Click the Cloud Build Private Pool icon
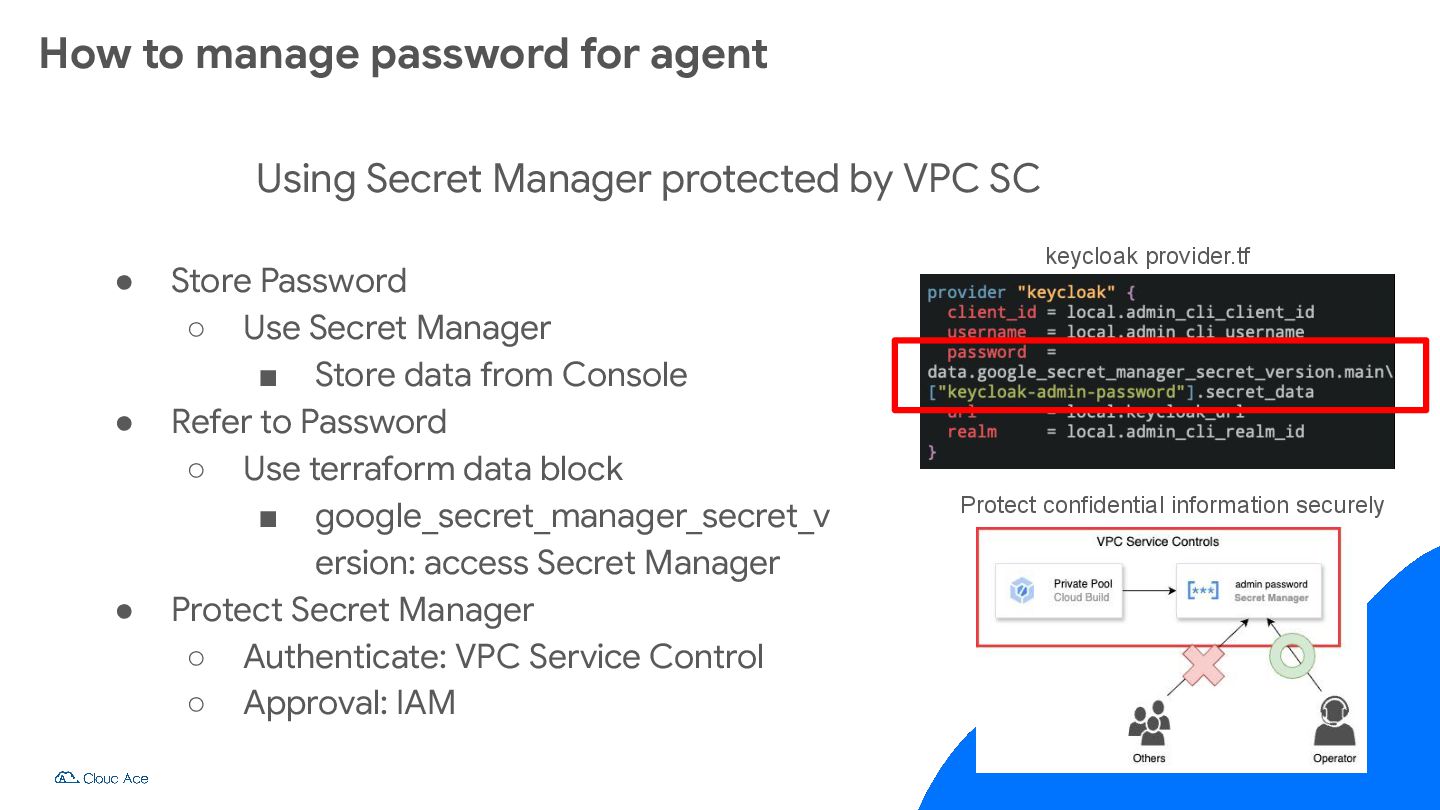 pos(1022,591)
